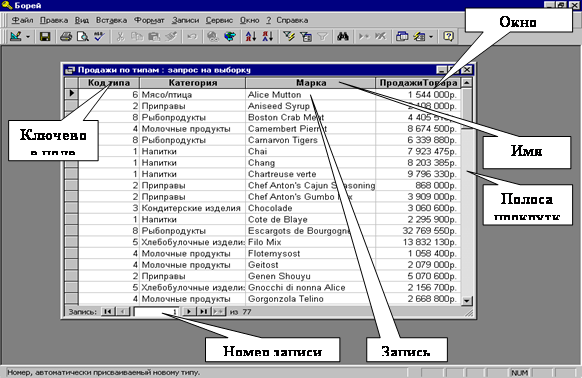The image size is (582, 378).
Task: Select the Категория column header
Action: click(192, 83)
